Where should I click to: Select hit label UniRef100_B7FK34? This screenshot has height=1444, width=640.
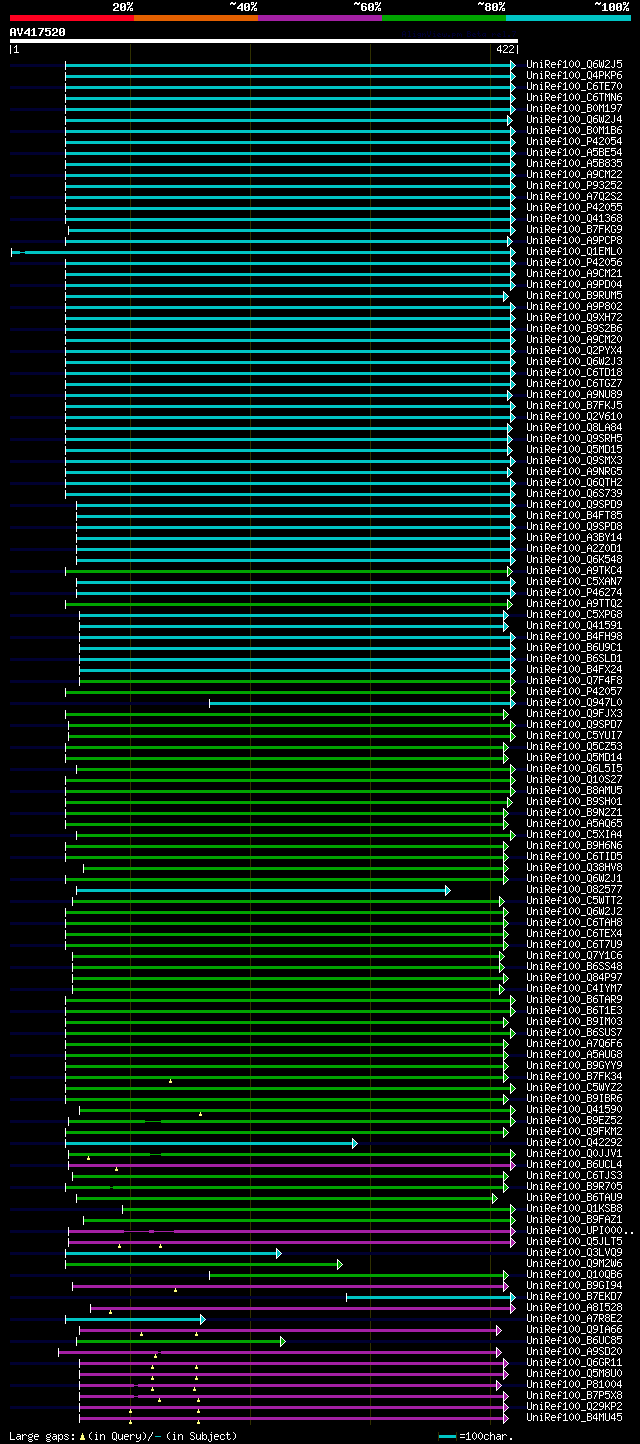(574, 1076)
